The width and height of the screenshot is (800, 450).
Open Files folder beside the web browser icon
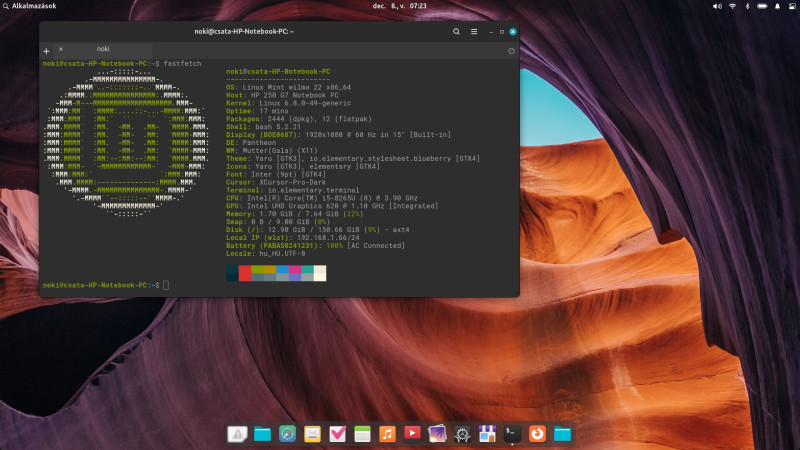pos(262,434)
